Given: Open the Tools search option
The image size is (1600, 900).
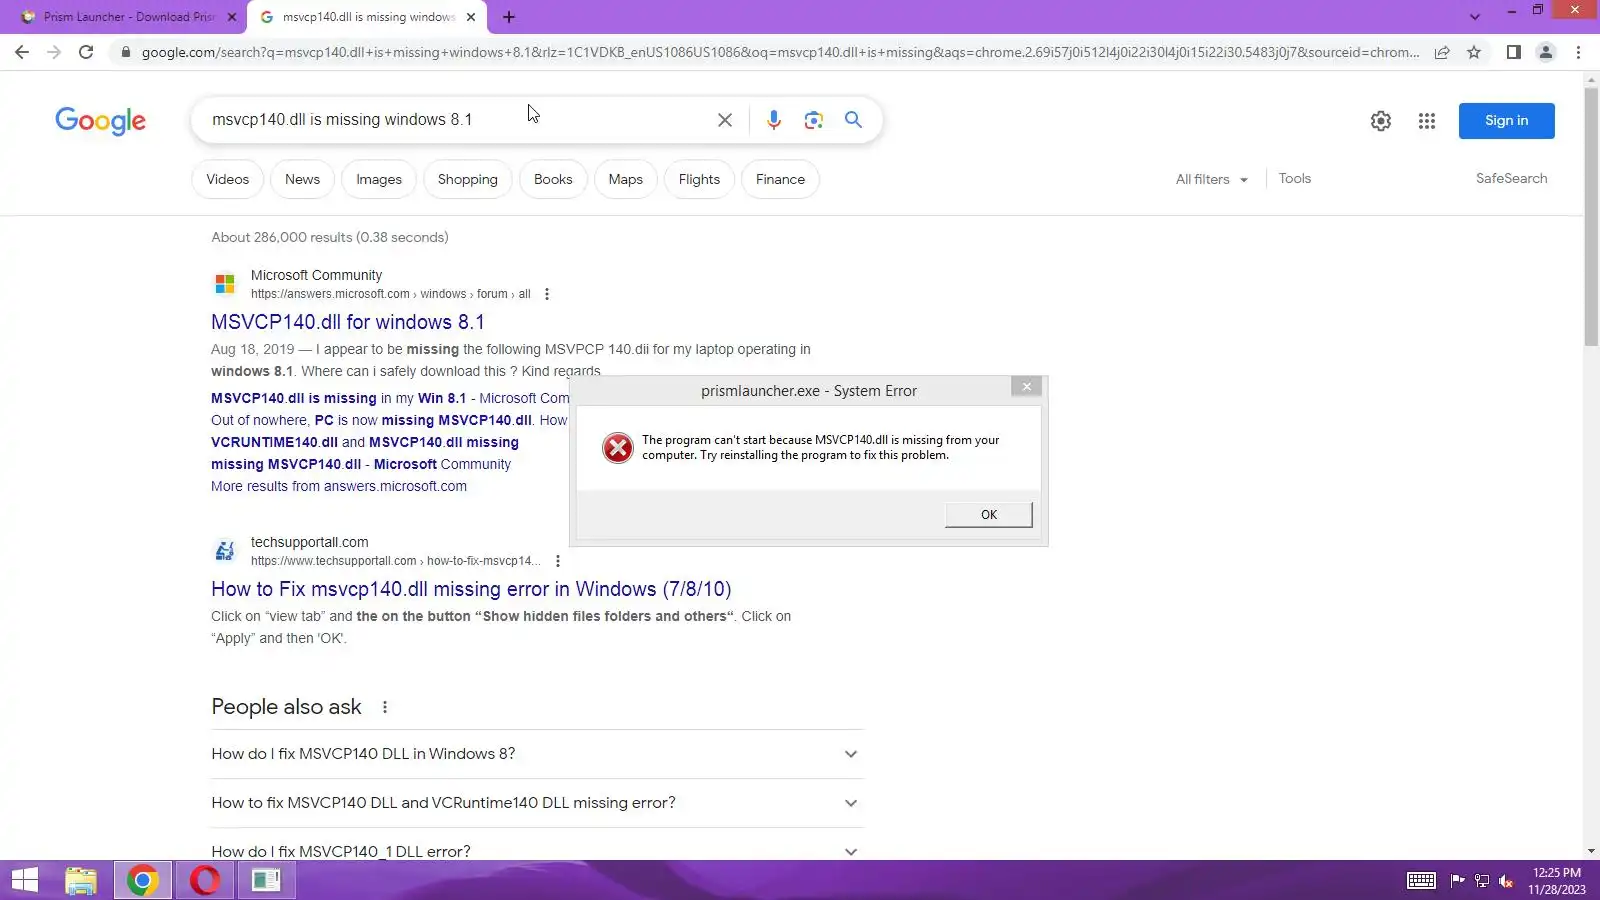Looking at the screenshot, I should 1295,178.
